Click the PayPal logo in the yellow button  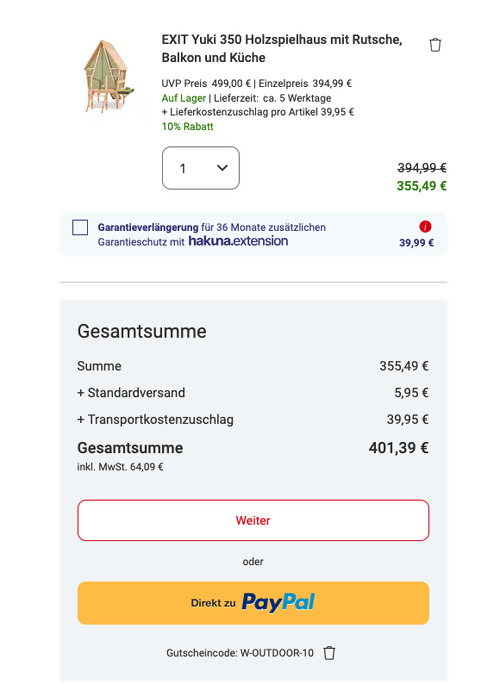tap(278, 603)
